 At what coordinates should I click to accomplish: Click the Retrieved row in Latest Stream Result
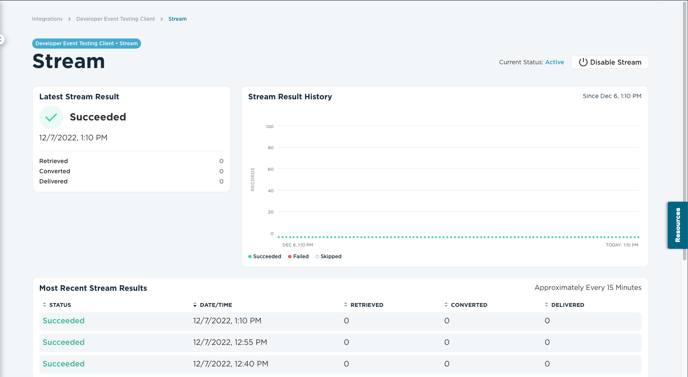131,161
